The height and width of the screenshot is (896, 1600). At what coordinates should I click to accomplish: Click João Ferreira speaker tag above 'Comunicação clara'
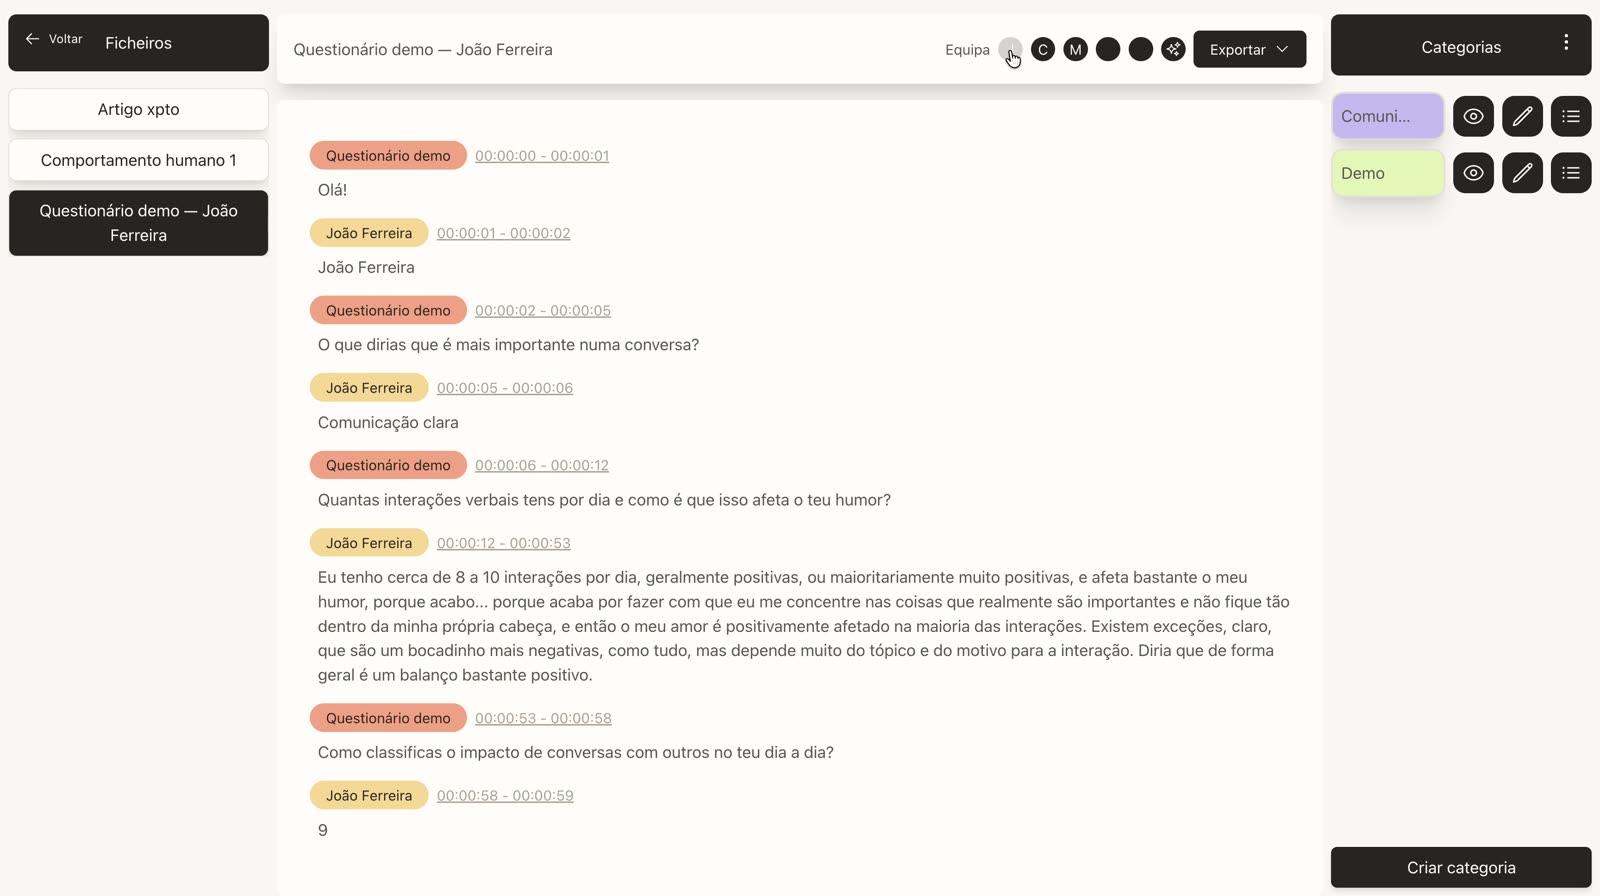(x=369, y=388)
